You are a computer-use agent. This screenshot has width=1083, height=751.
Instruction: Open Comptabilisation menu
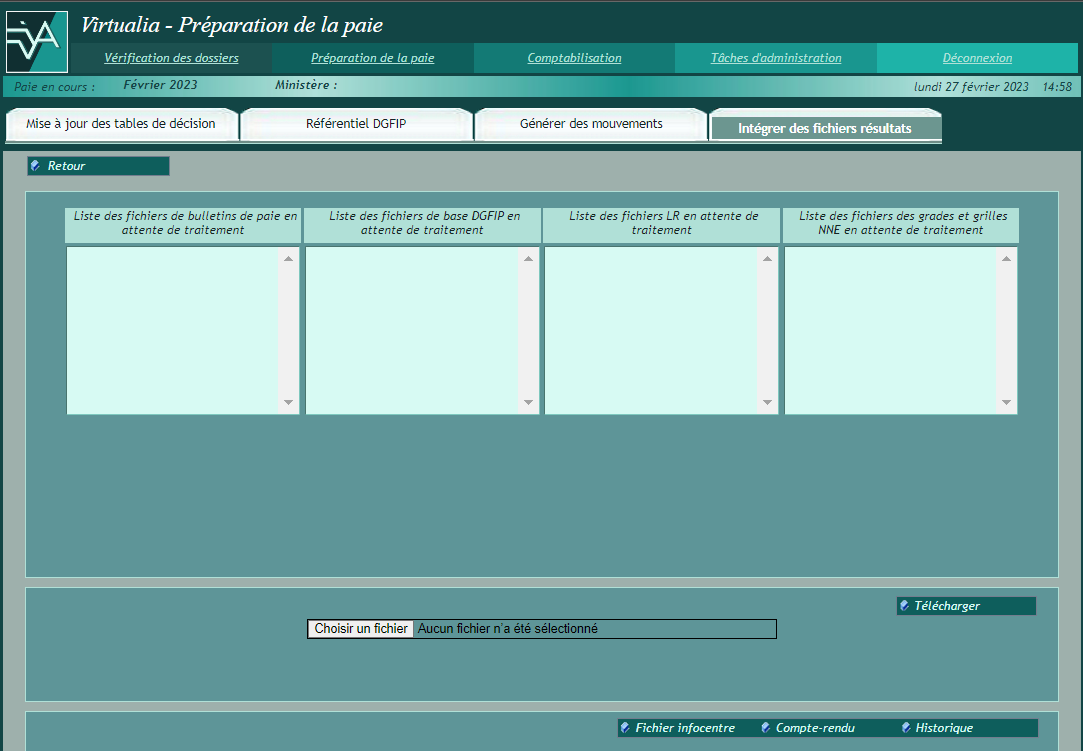tap(574, 58)
